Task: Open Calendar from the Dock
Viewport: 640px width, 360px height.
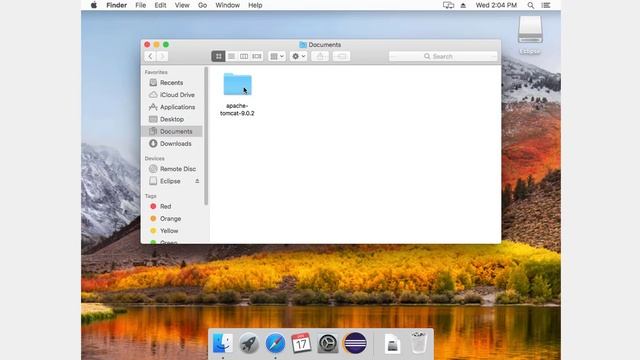Action: point(301,343)
